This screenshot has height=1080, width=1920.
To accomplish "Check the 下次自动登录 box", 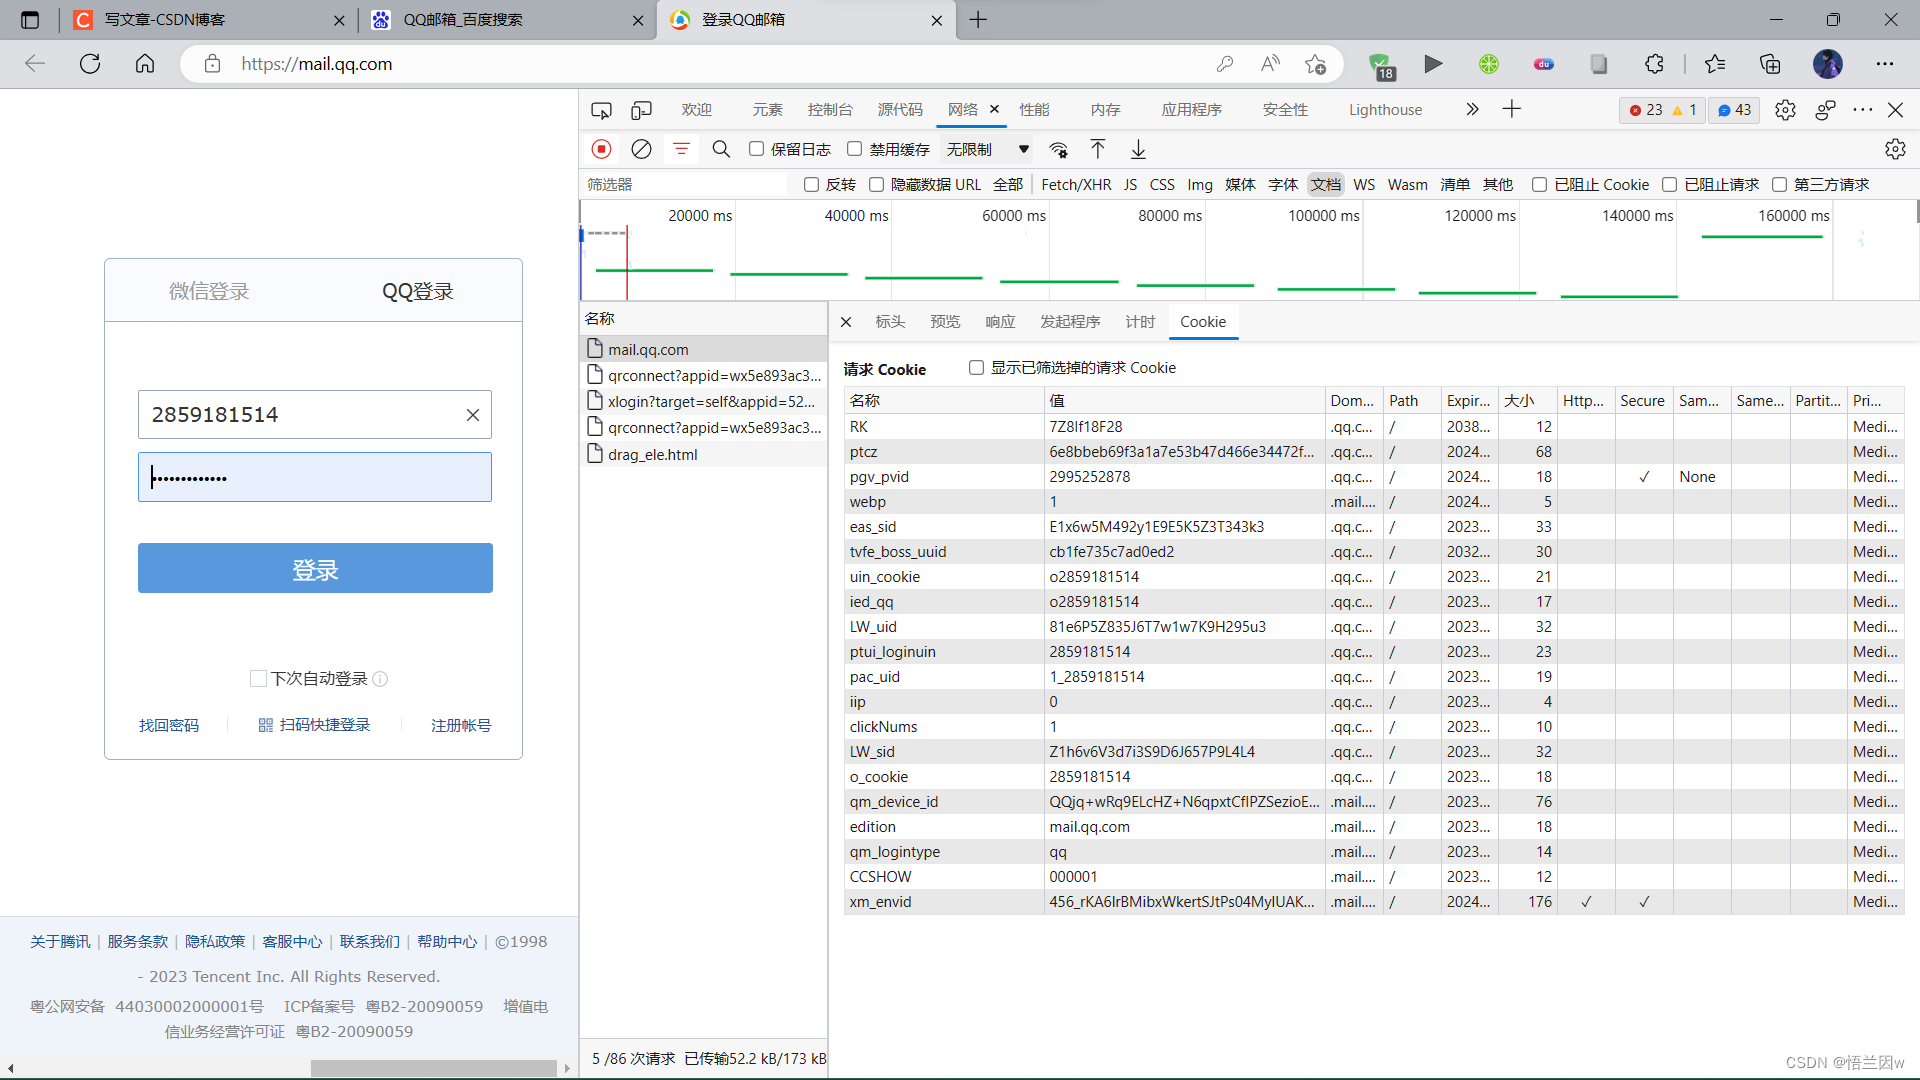I will click(x=258, y=679).
